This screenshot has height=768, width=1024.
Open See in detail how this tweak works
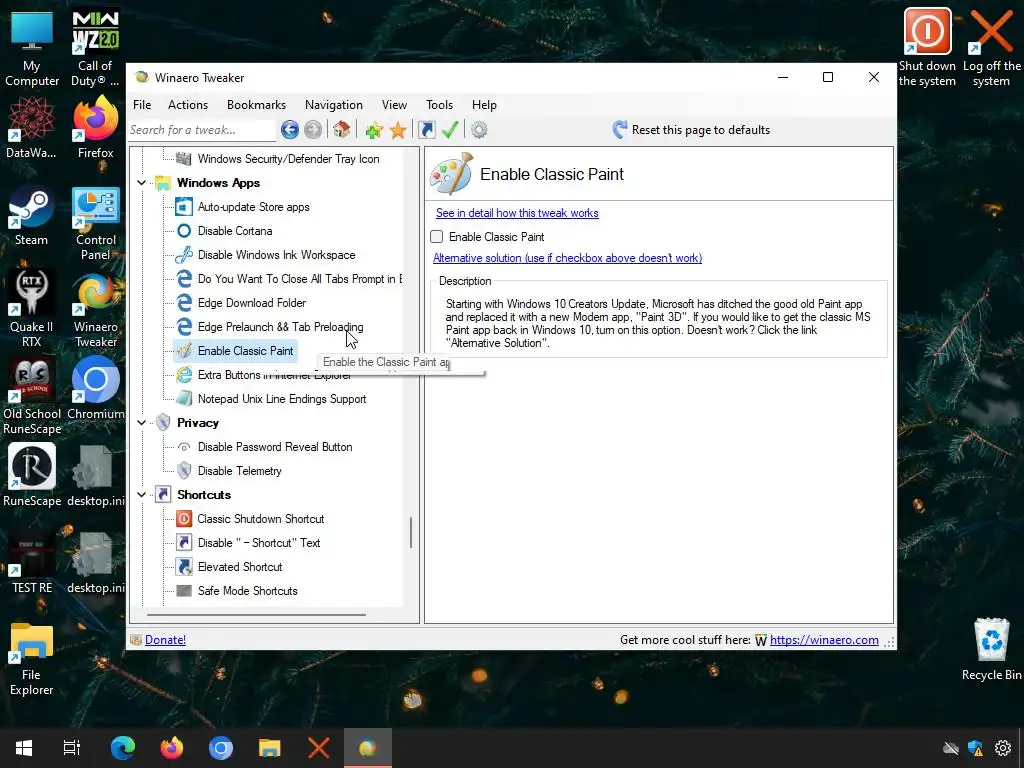point(517,213)
